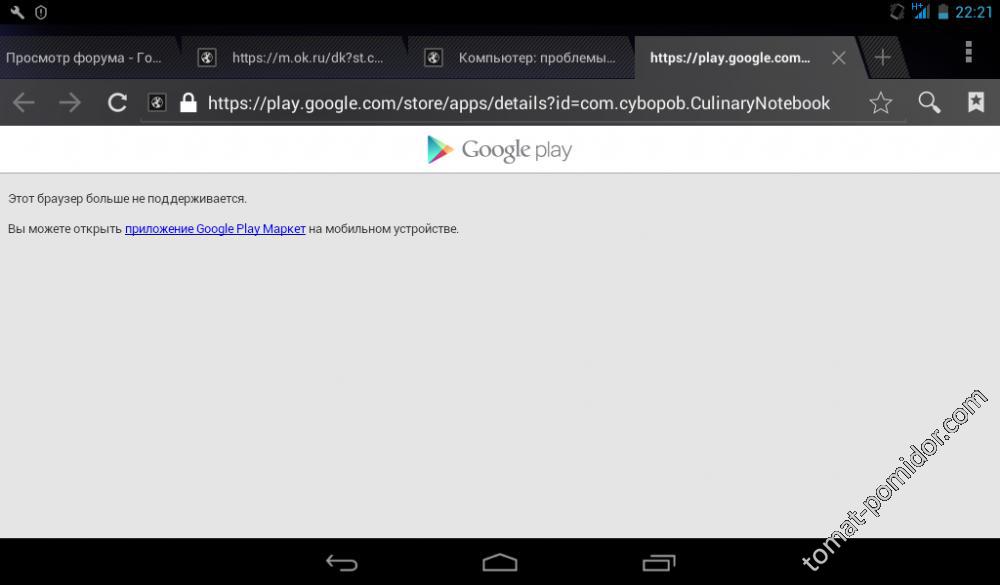The width and height of the screenshot is (1000, 585).
Task: Tap the battery status icon
Action: 943,11
